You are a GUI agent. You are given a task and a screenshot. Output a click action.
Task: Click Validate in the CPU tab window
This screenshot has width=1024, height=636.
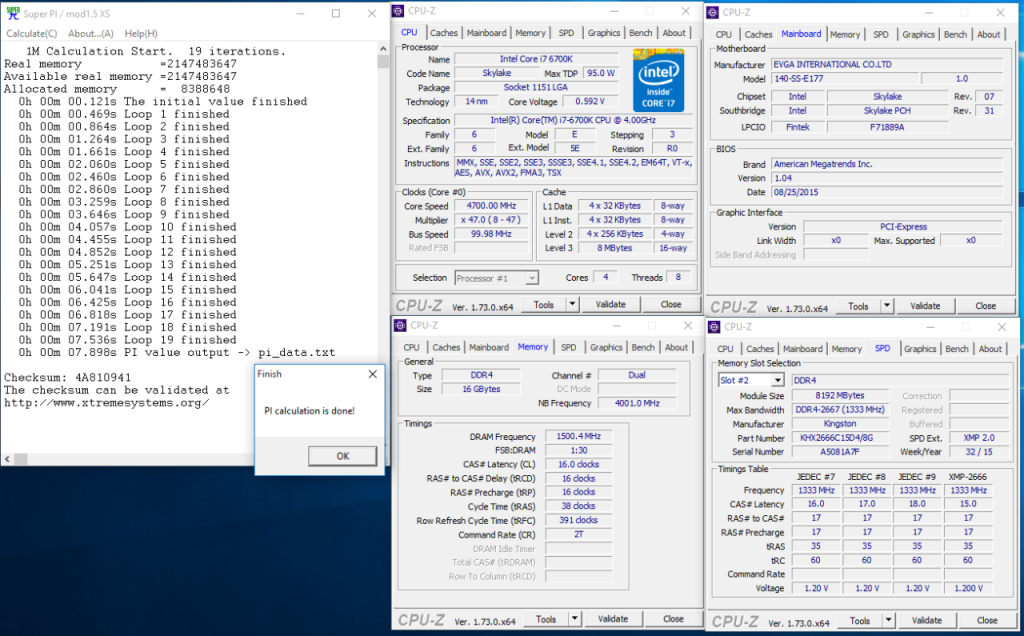tap(611, 304)
